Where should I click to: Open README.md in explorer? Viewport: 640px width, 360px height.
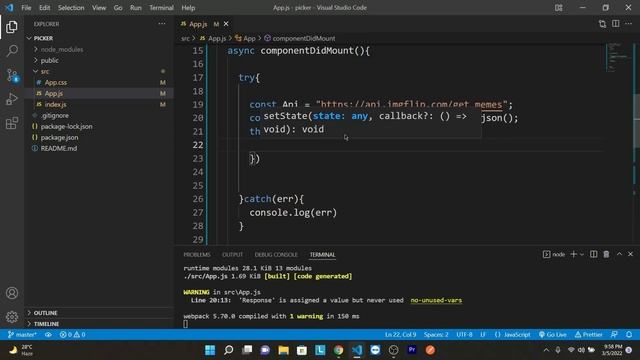pyautogui.click(x=99, y=149)
